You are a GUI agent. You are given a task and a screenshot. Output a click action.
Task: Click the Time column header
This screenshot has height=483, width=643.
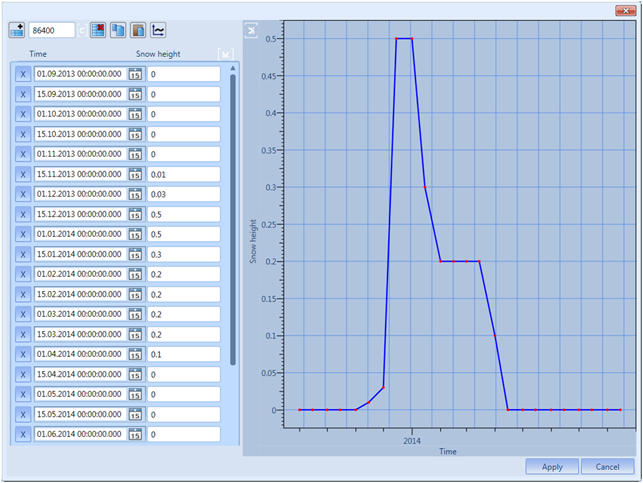pyautogui.click(x=38, y=54)
